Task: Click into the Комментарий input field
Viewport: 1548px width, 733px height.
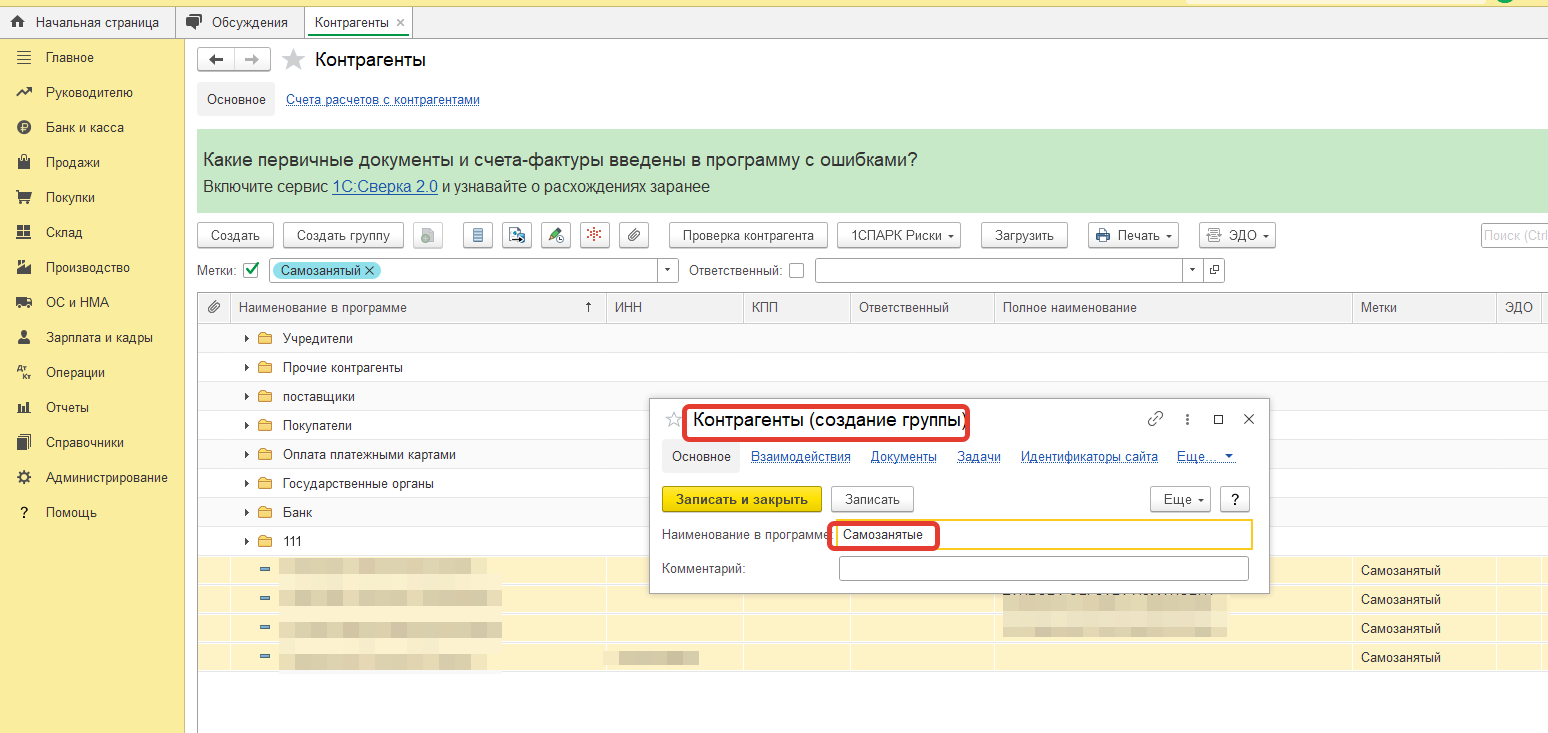Action: tap(1043, 569)
